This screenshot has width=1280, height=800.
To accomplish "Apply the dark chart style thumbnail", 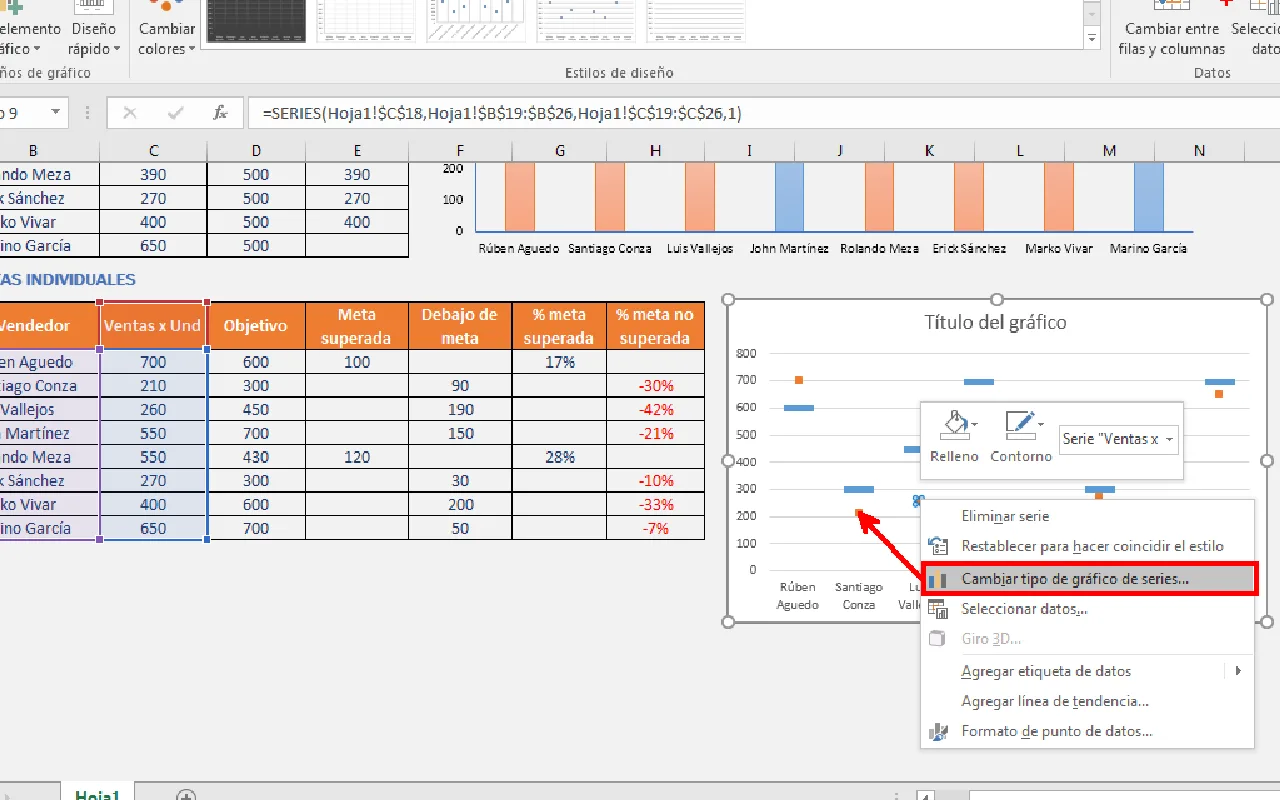I will point(256,21).
